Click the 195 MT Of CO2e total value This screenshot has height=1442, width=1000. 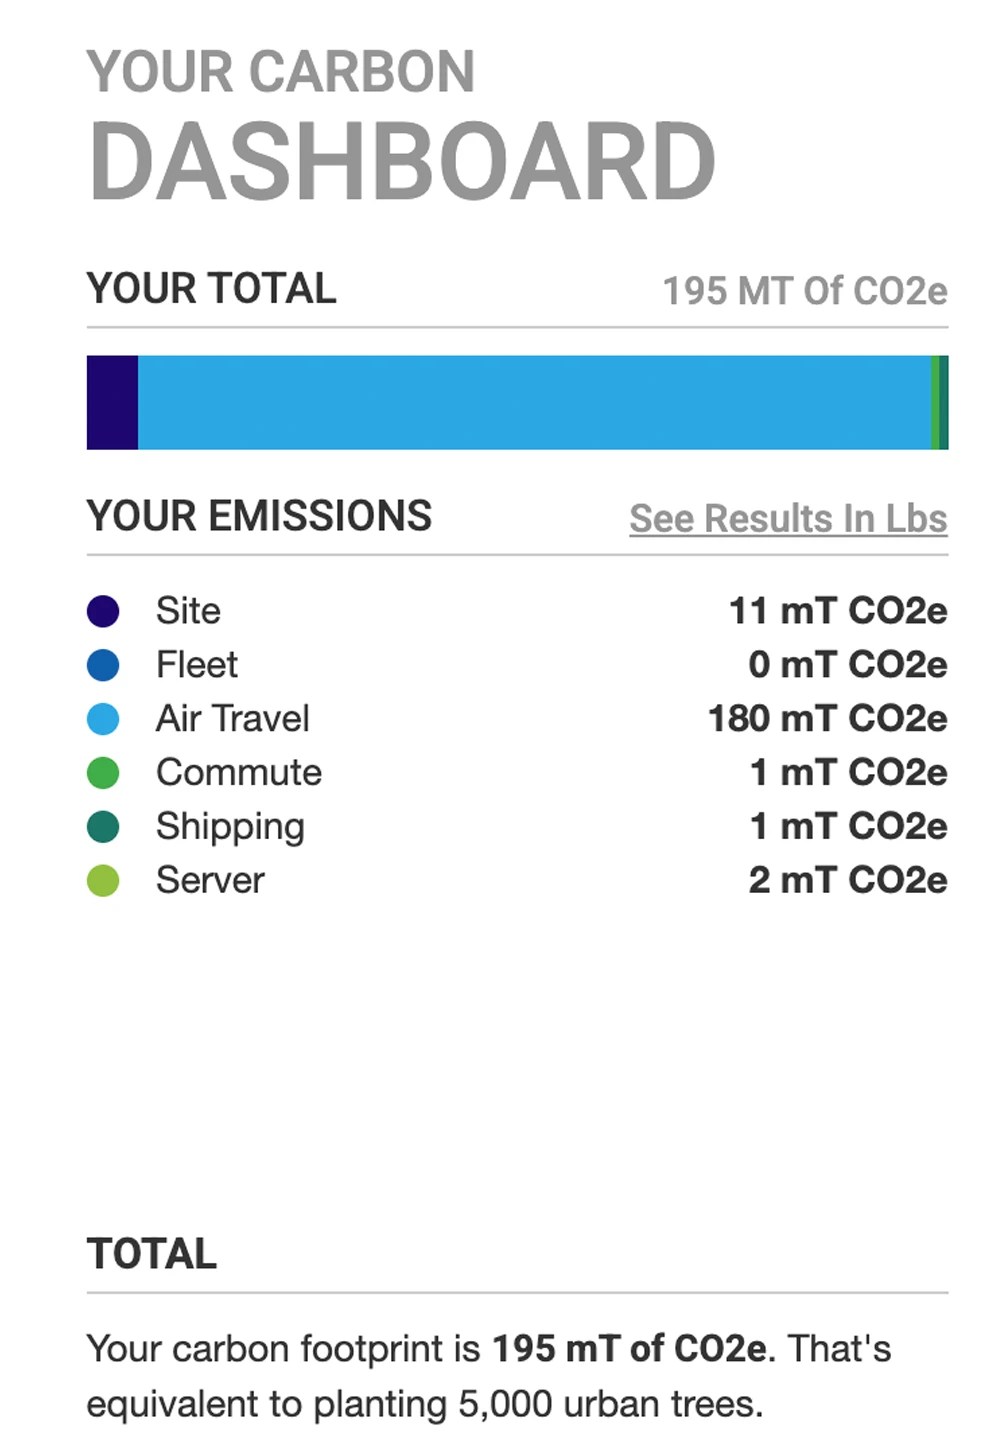pos(805,291)
